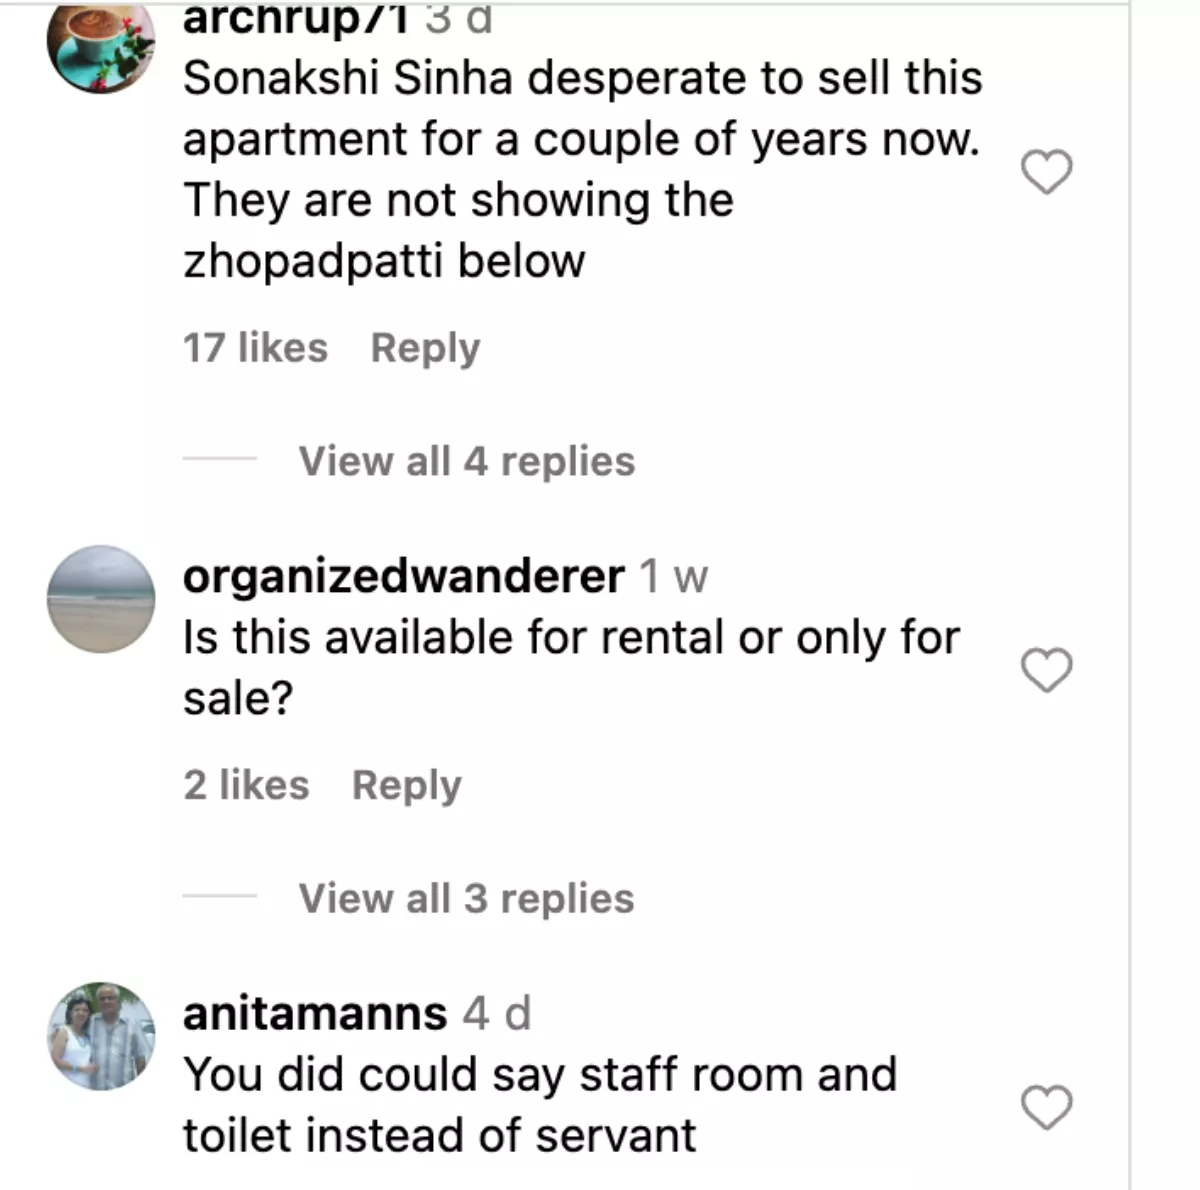This screenshot has width=1200, height=1190.
Task: Open organizedwanderer's beach profile picture
Action: click(x=101, y=599)
